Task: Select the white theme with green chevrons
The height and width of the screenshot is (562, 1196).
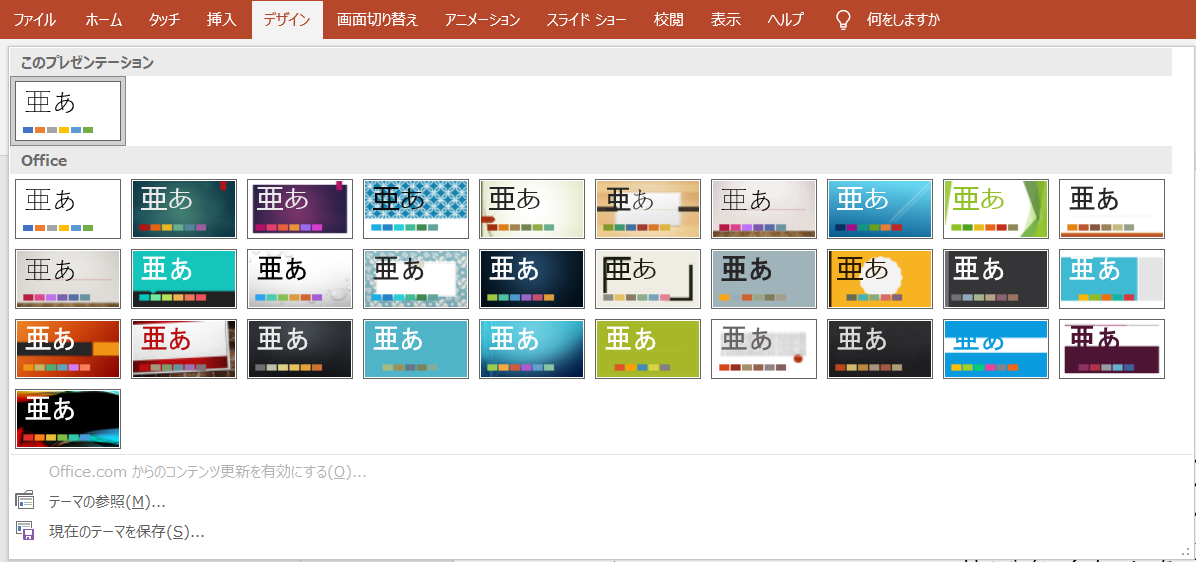Action: (x=995, y=209)
